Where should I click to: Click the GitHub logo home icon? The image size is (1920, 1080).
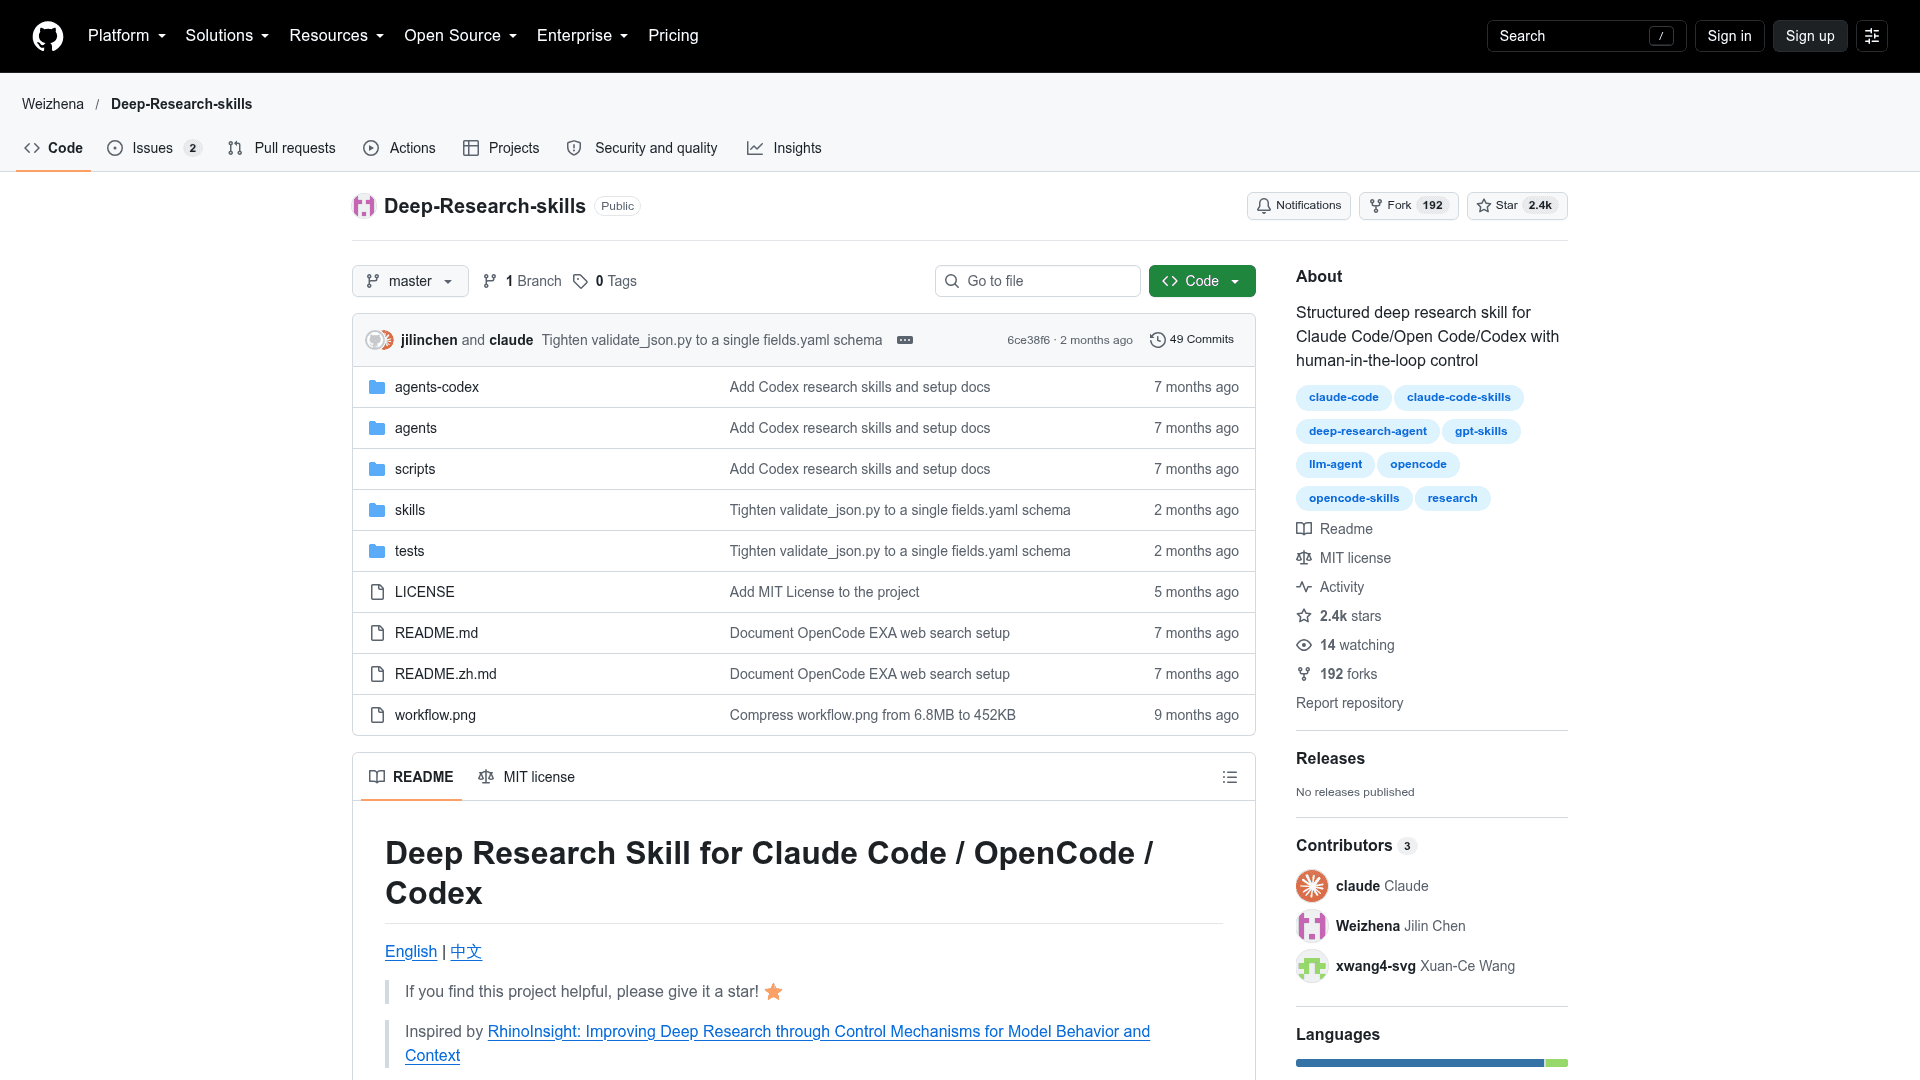pyautogui.click(x=48, y=36)
